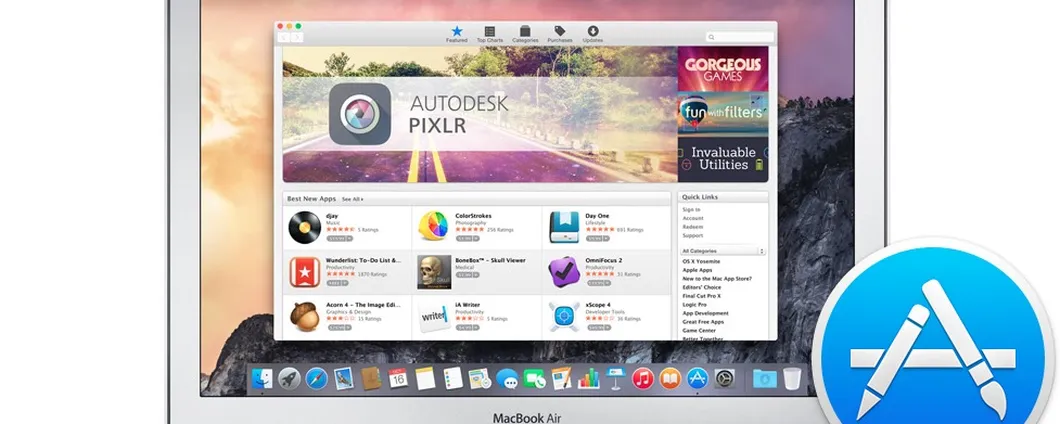Open the Wunderlist red star icon

(305, 272)
